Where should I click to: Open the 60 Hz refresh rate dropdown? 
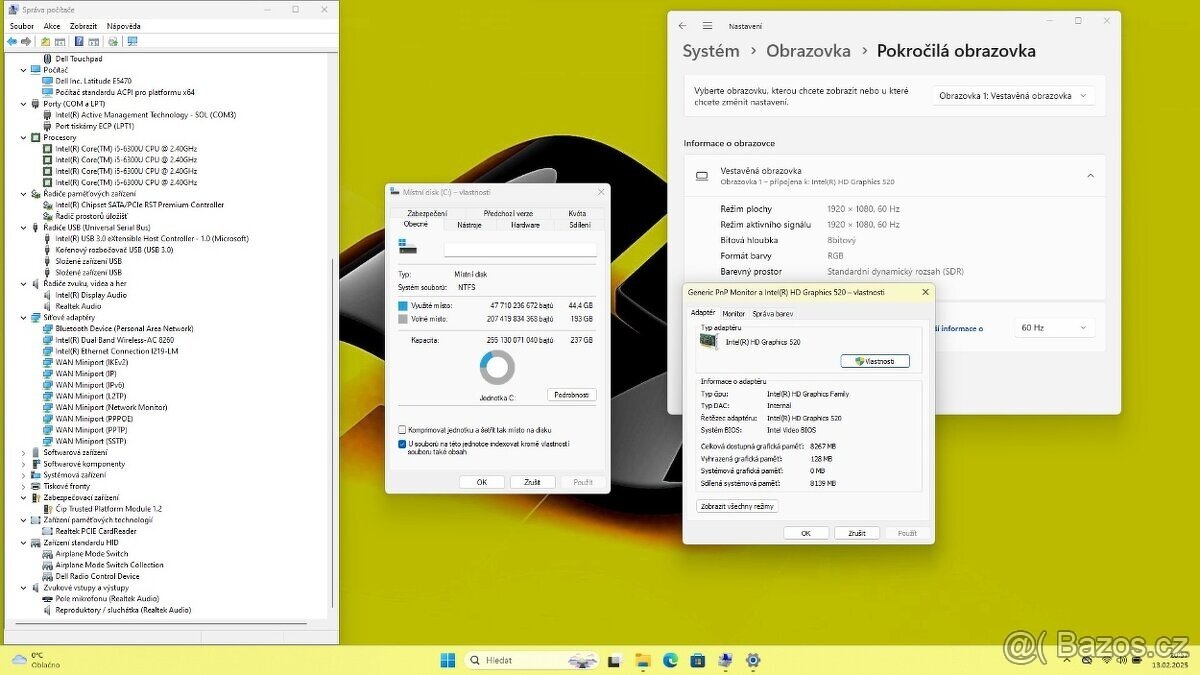point(1053,328)
